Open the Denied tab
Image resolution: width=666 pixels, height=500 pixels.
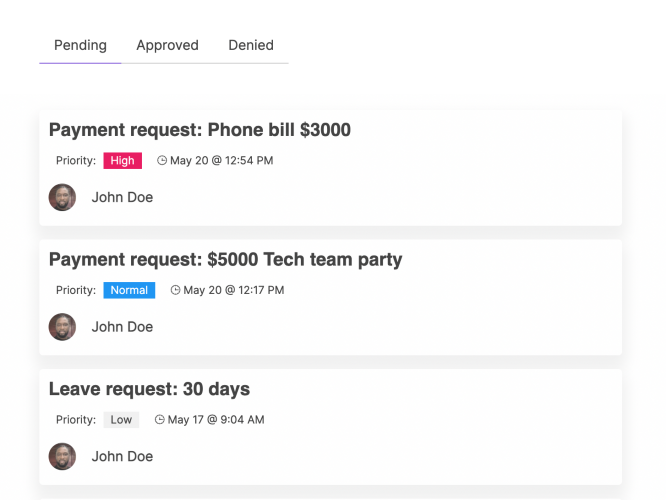point(251,45)
